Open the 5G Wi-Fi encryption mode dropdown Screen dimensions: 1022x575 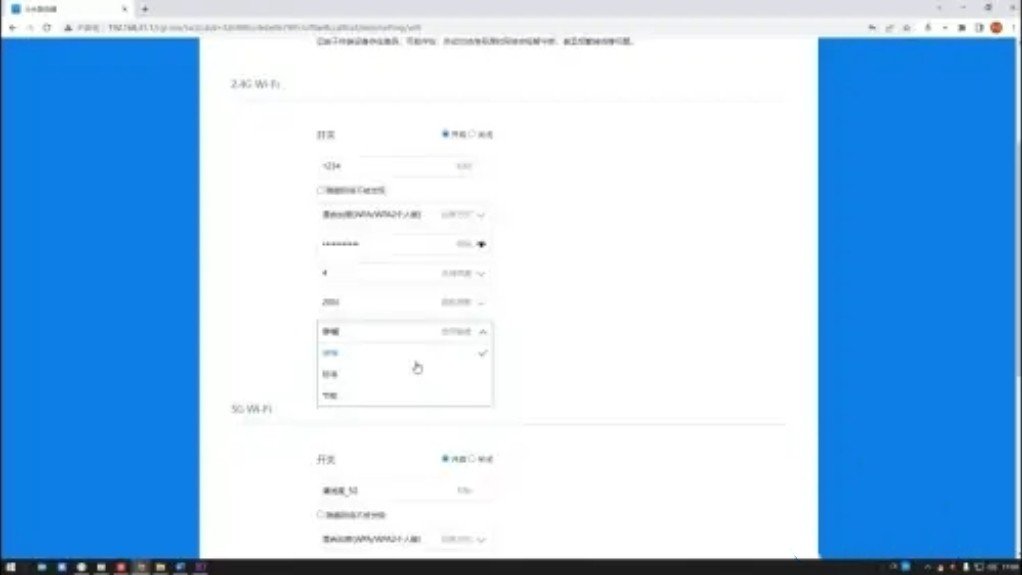click(404, 539)
